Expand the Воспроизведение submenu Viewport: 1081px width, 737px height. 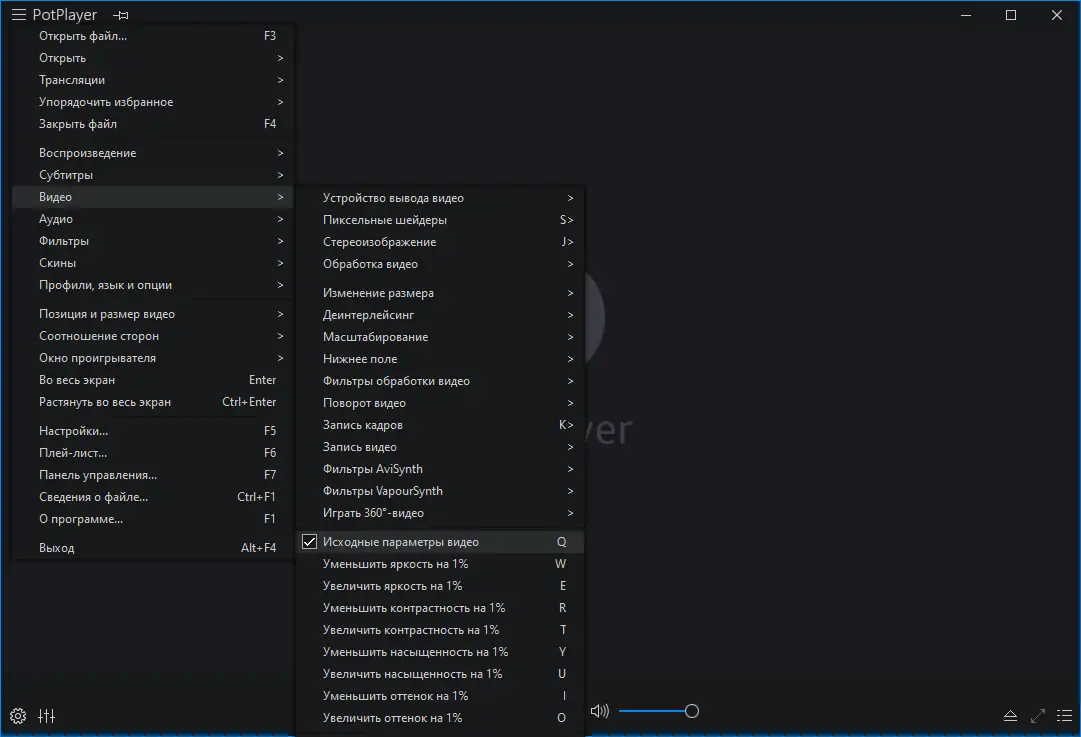tap(153, 153)
